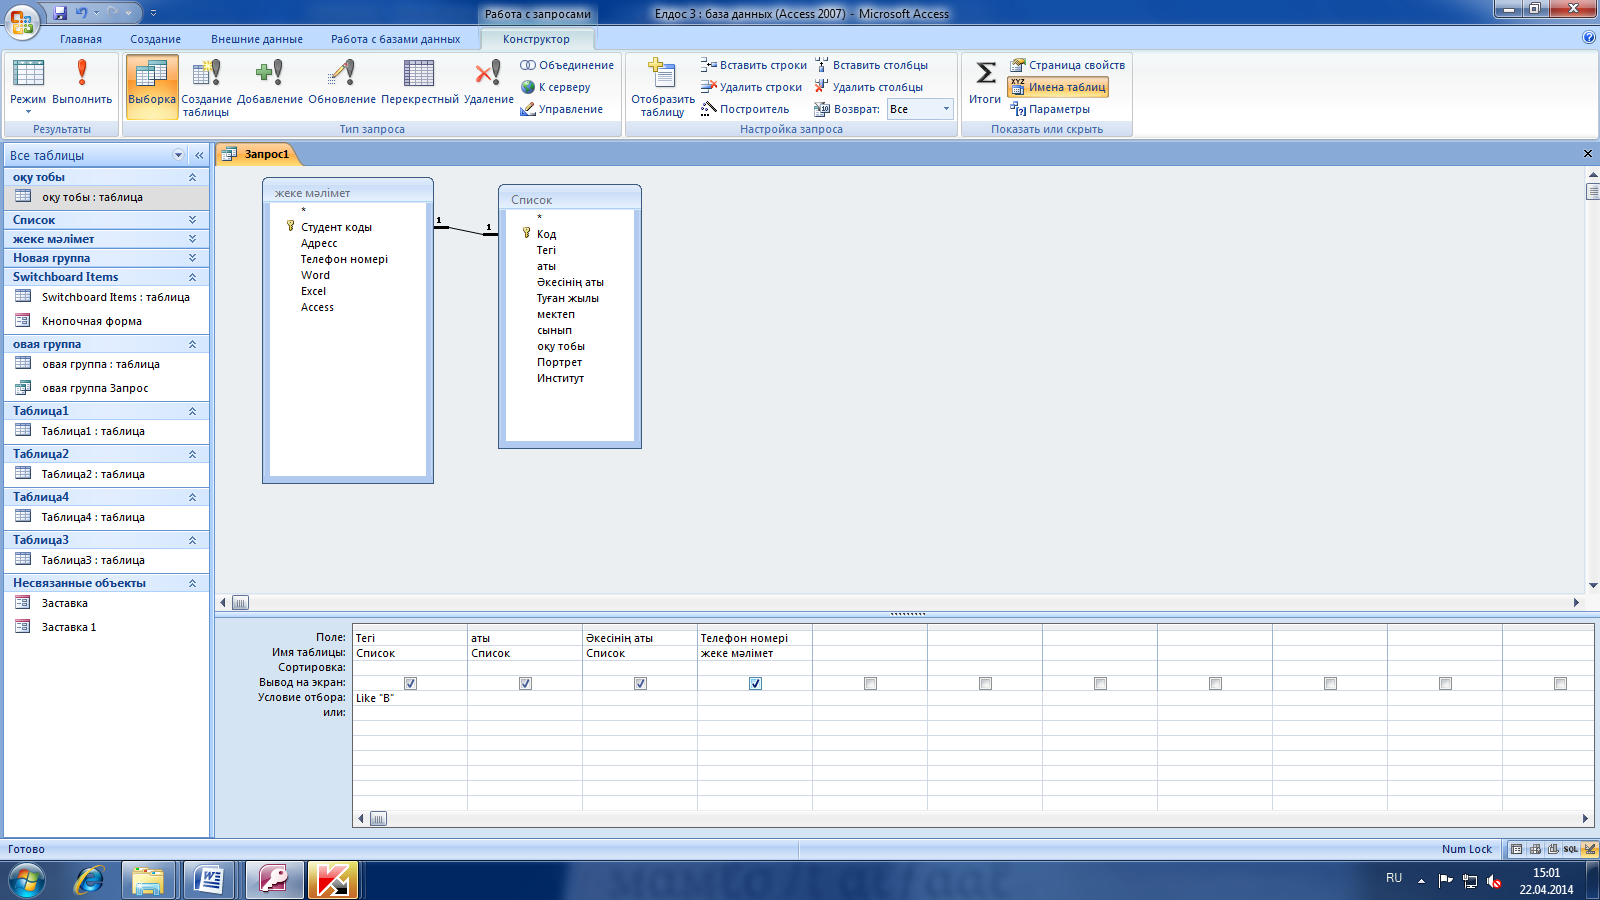This screenshot has width=1600, height=900.
Task: Select the Конструктор ribbon tab
Action: click(537, 39)
